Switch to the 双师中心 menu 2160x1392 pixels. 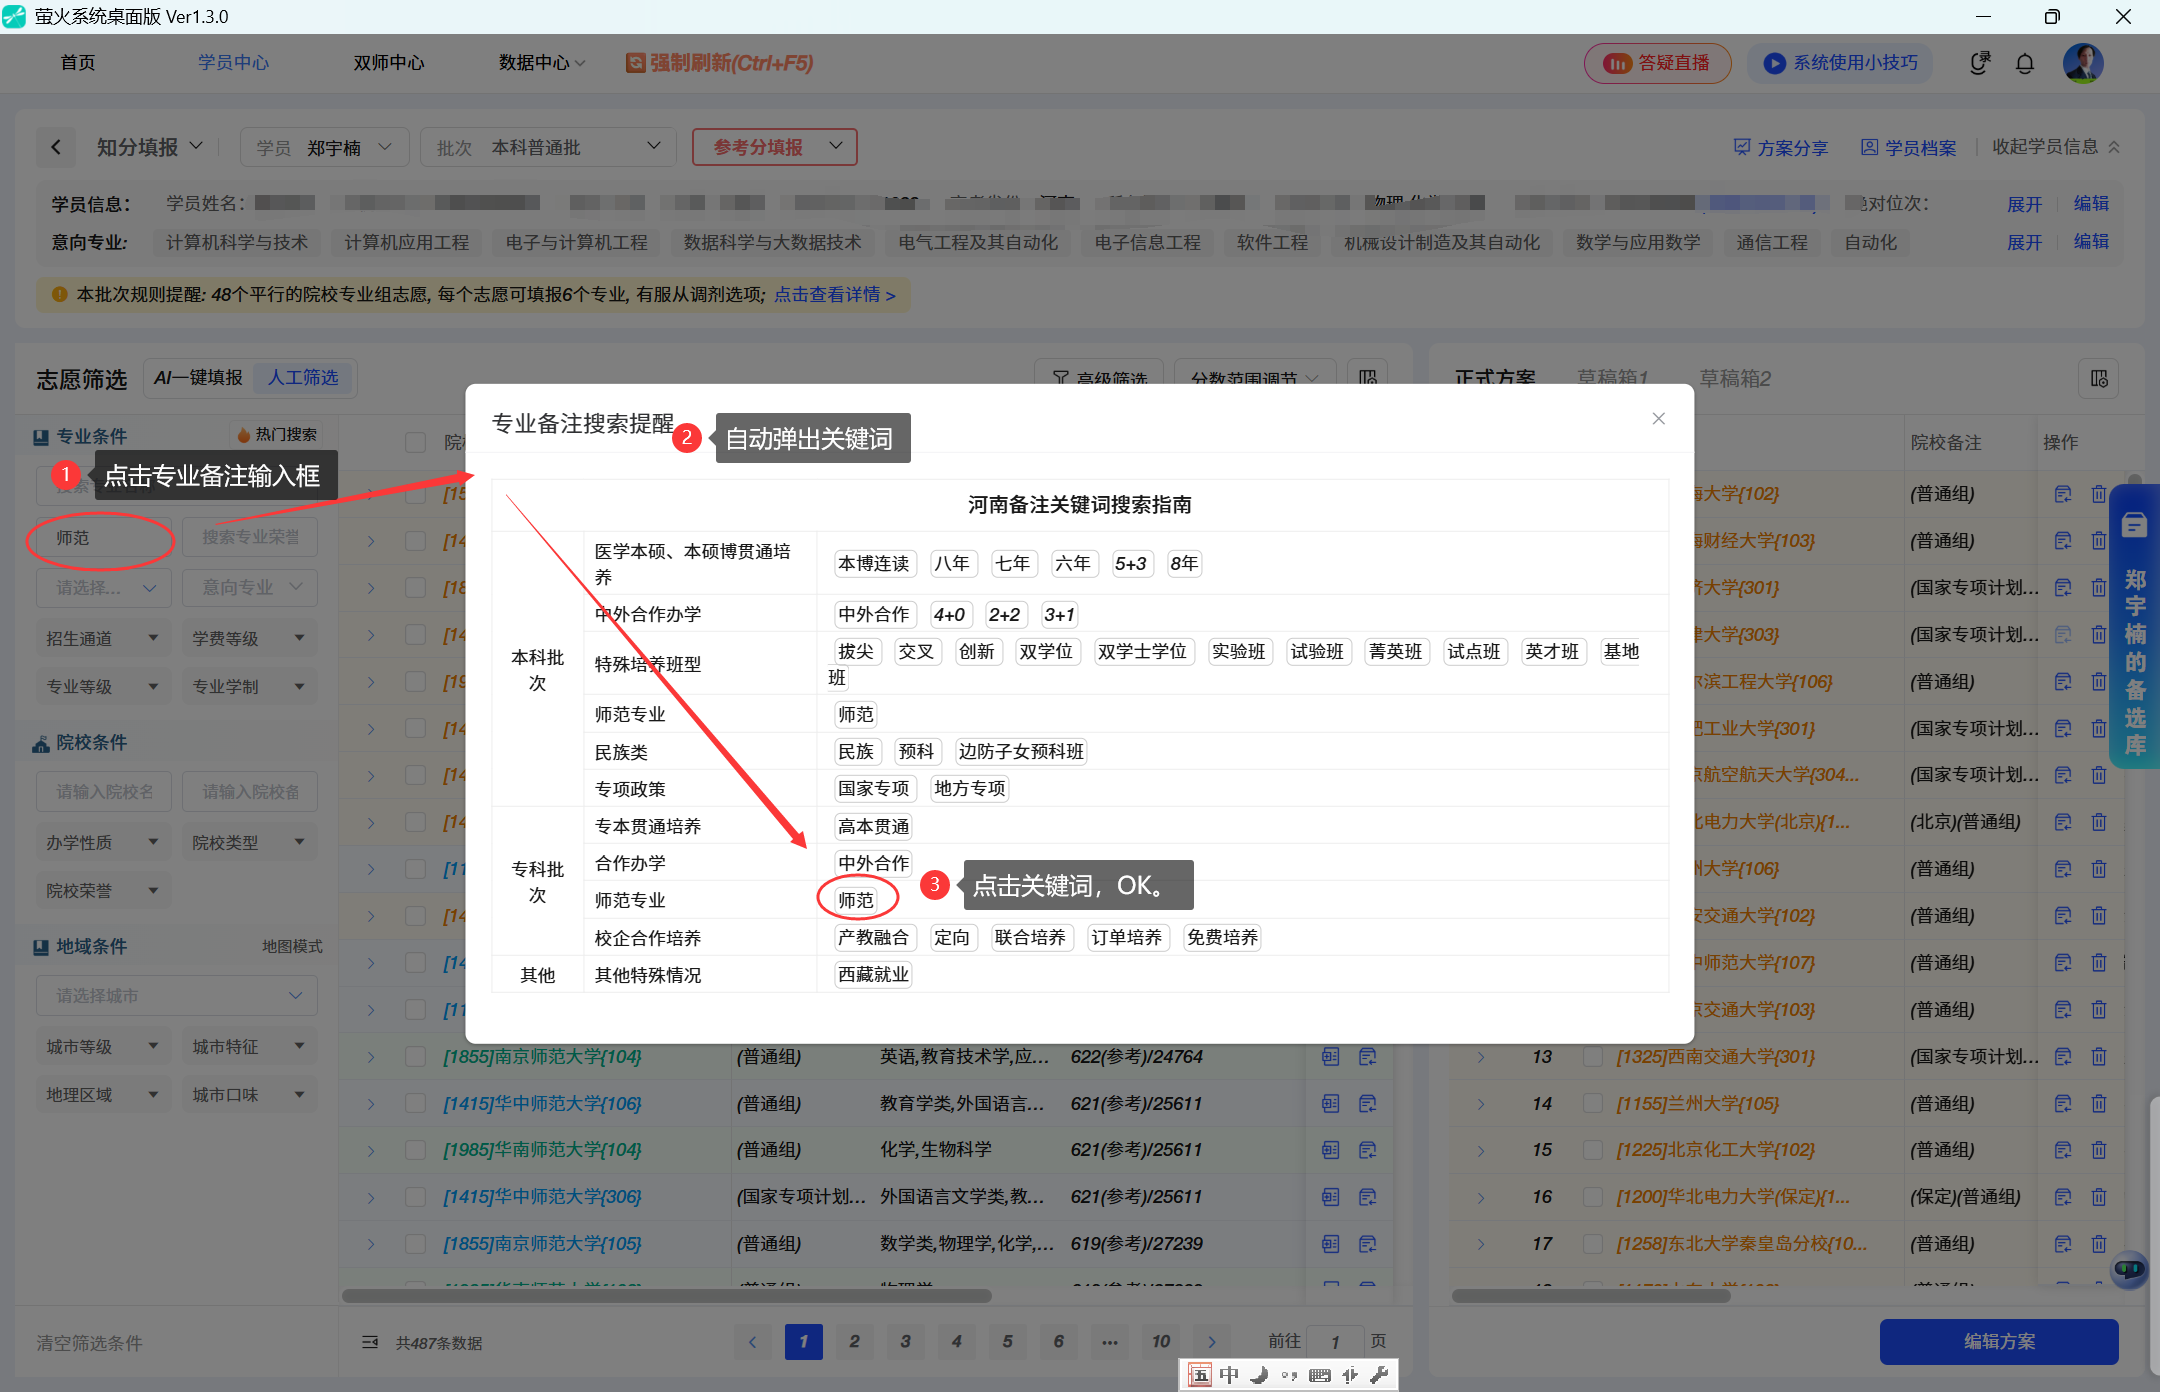[x=388, y=62]
